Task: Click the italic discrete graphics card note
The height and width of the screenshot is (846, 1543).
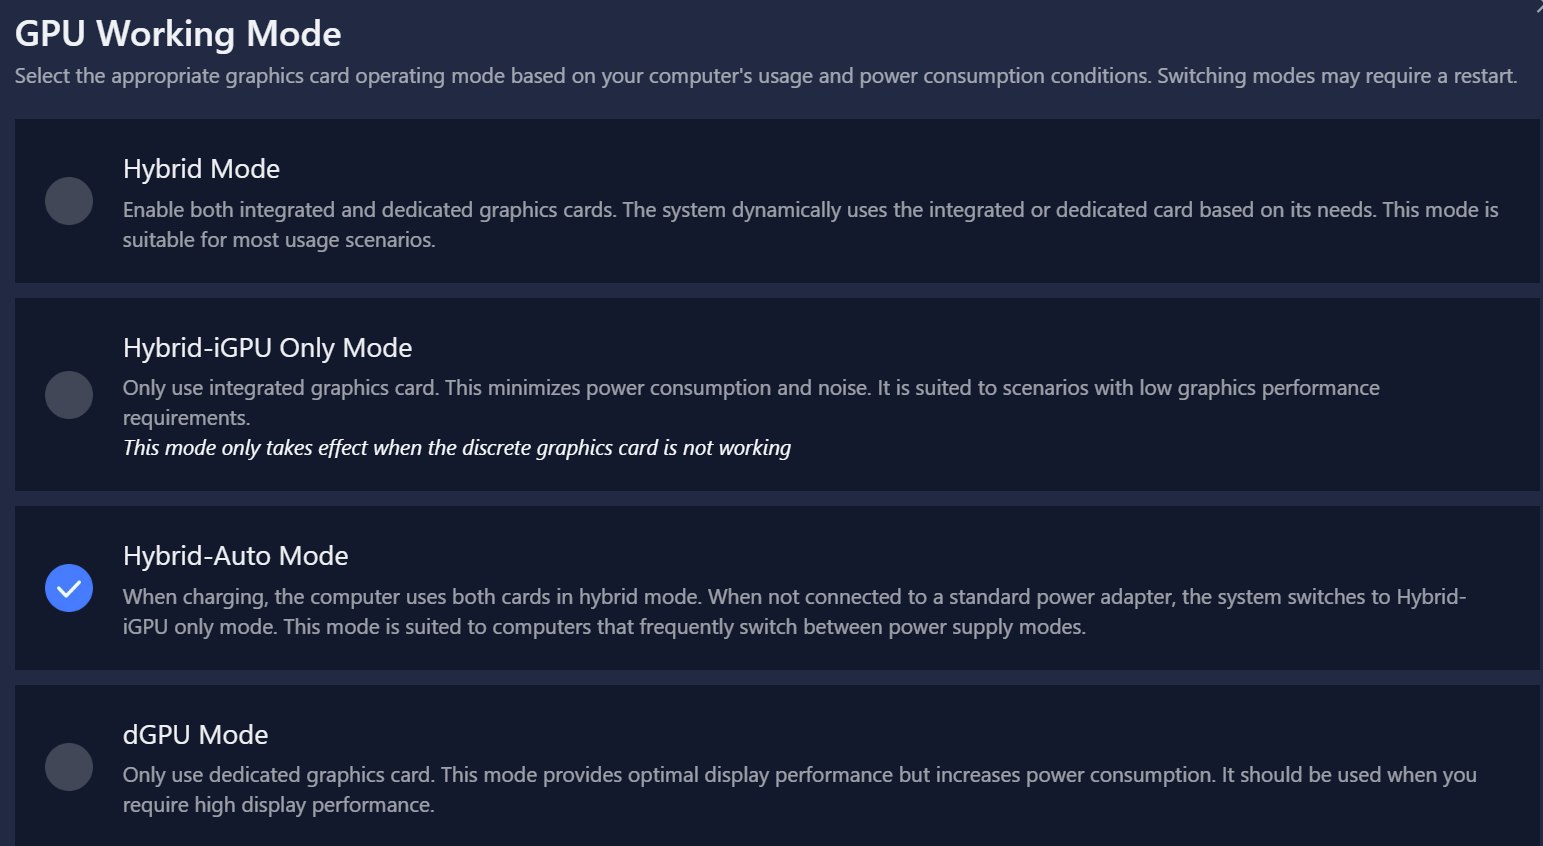Action: [x=457, y=448]
